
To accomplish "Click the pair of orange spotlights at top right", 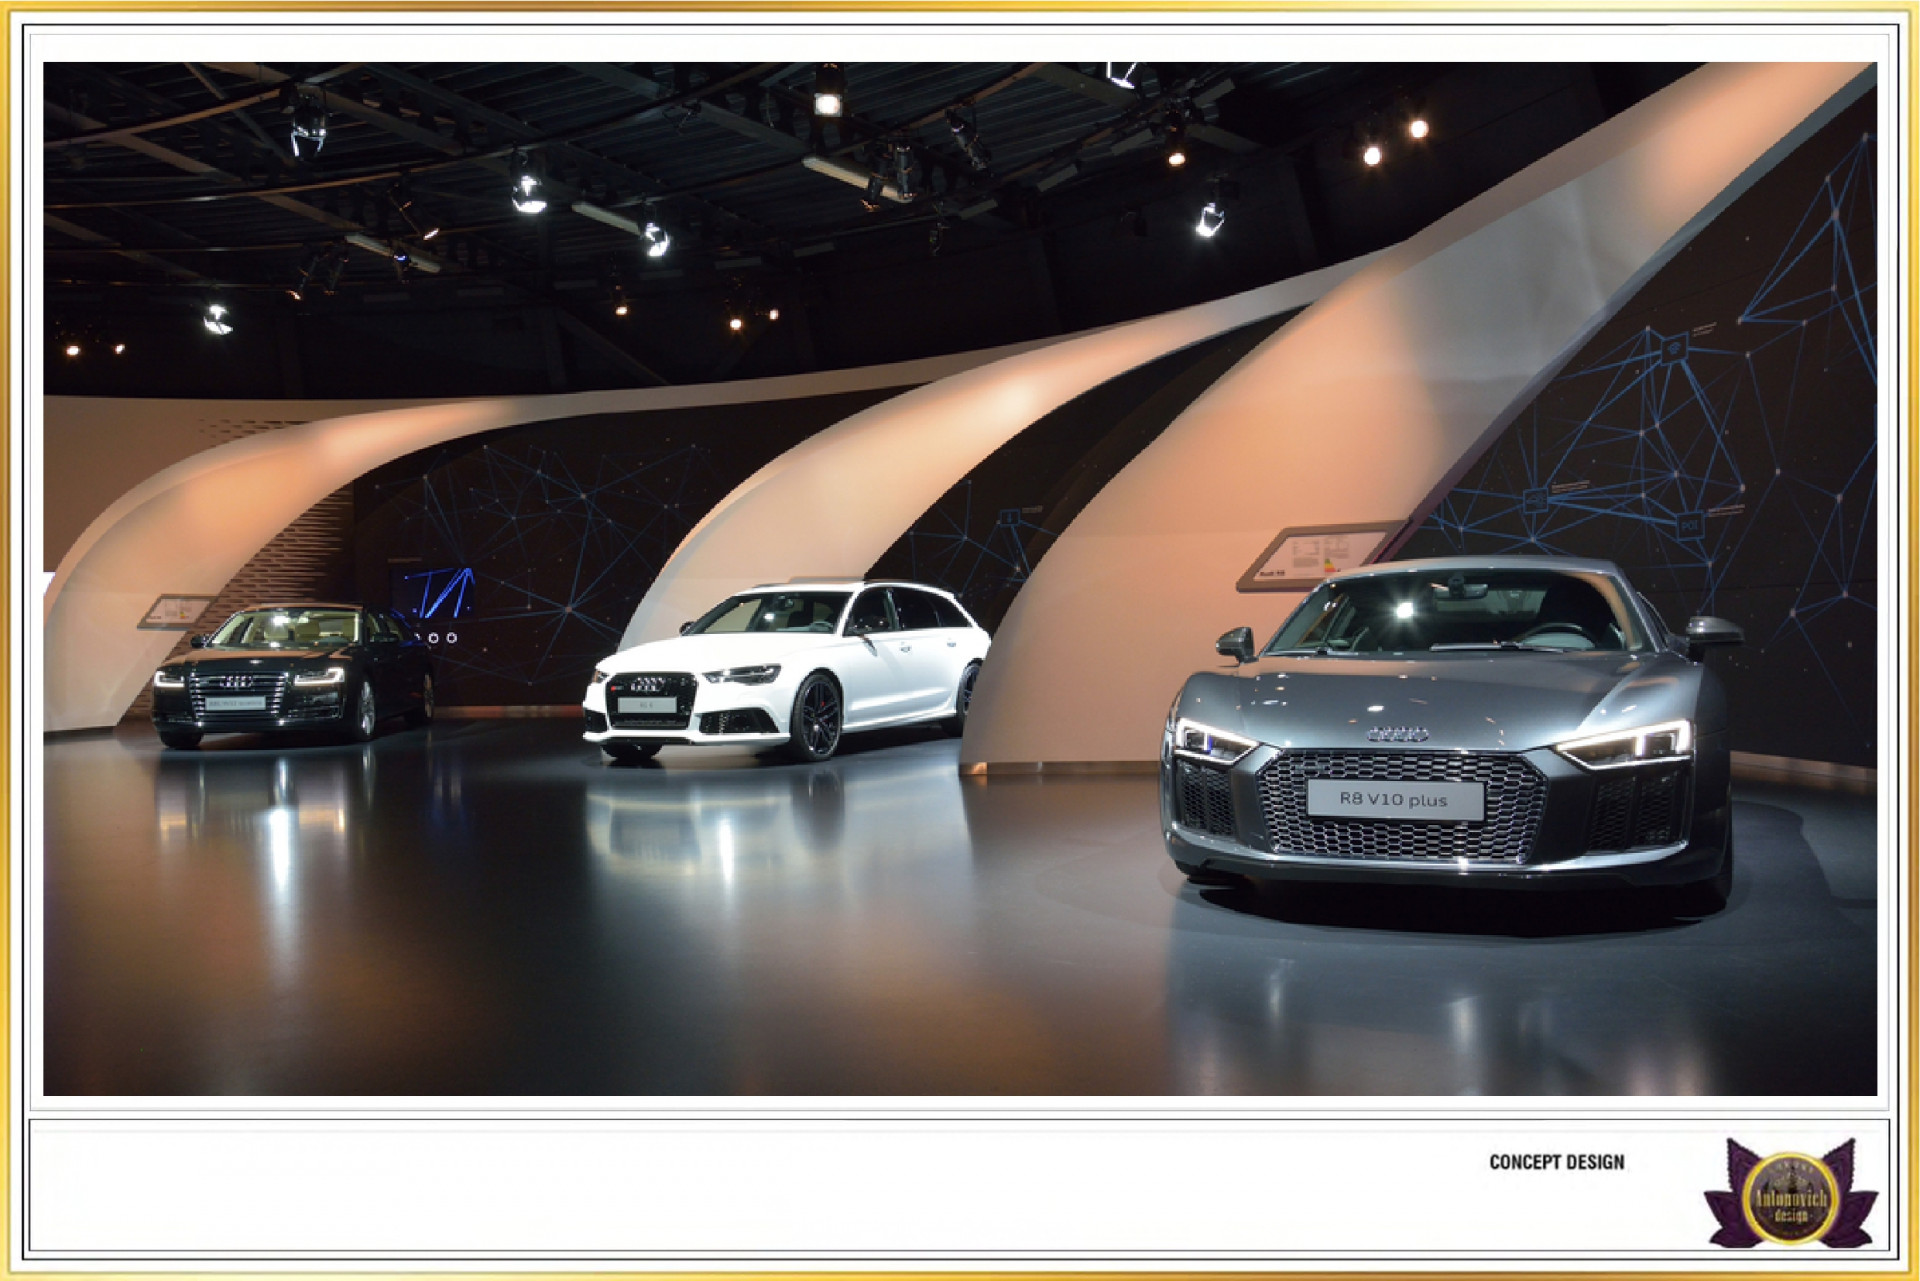I will click(x=1395, y=142).
